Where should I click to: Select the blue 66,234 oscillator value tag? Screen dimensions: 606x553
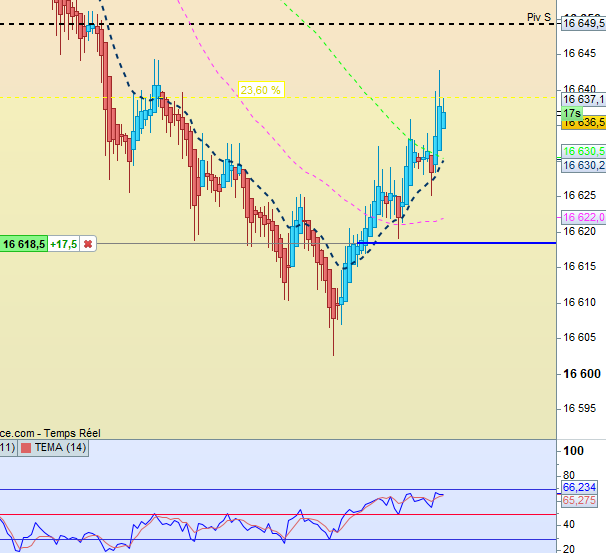[x=579, y=487]
